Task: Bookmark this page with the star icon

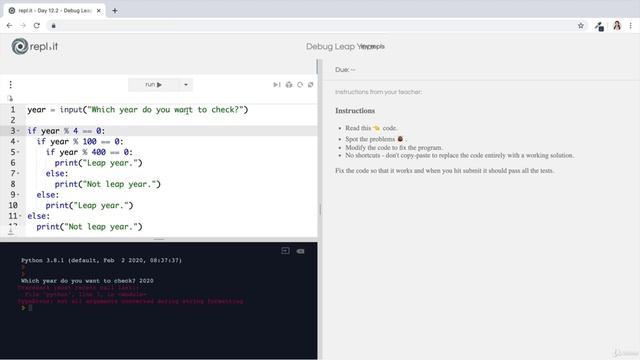Action: [581, 26]
